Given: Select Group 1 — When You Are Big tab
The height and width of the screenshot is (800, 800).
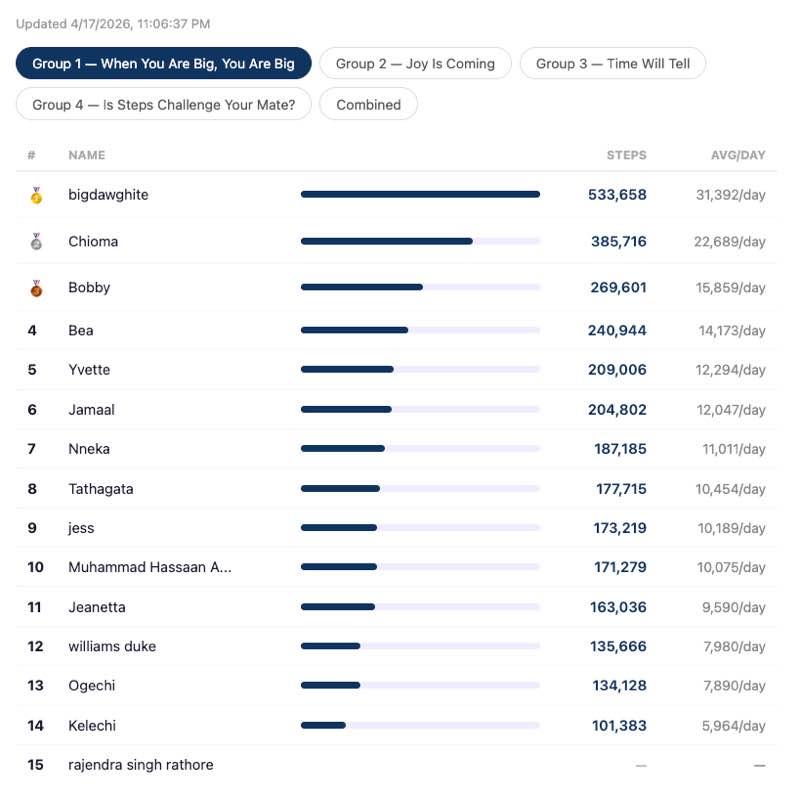Looking at the screenshot, I should tap(163, 64).
